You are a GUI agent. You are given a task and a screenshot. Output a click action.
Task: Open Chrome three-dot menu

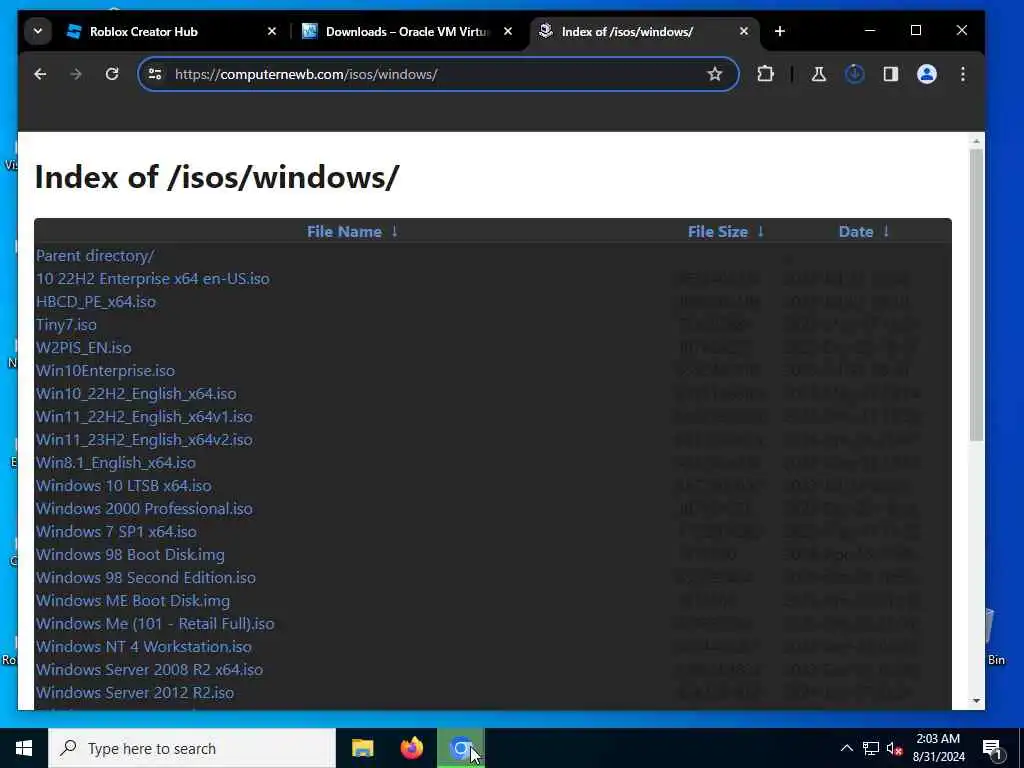pyautogui.click(x=963, y=74)
